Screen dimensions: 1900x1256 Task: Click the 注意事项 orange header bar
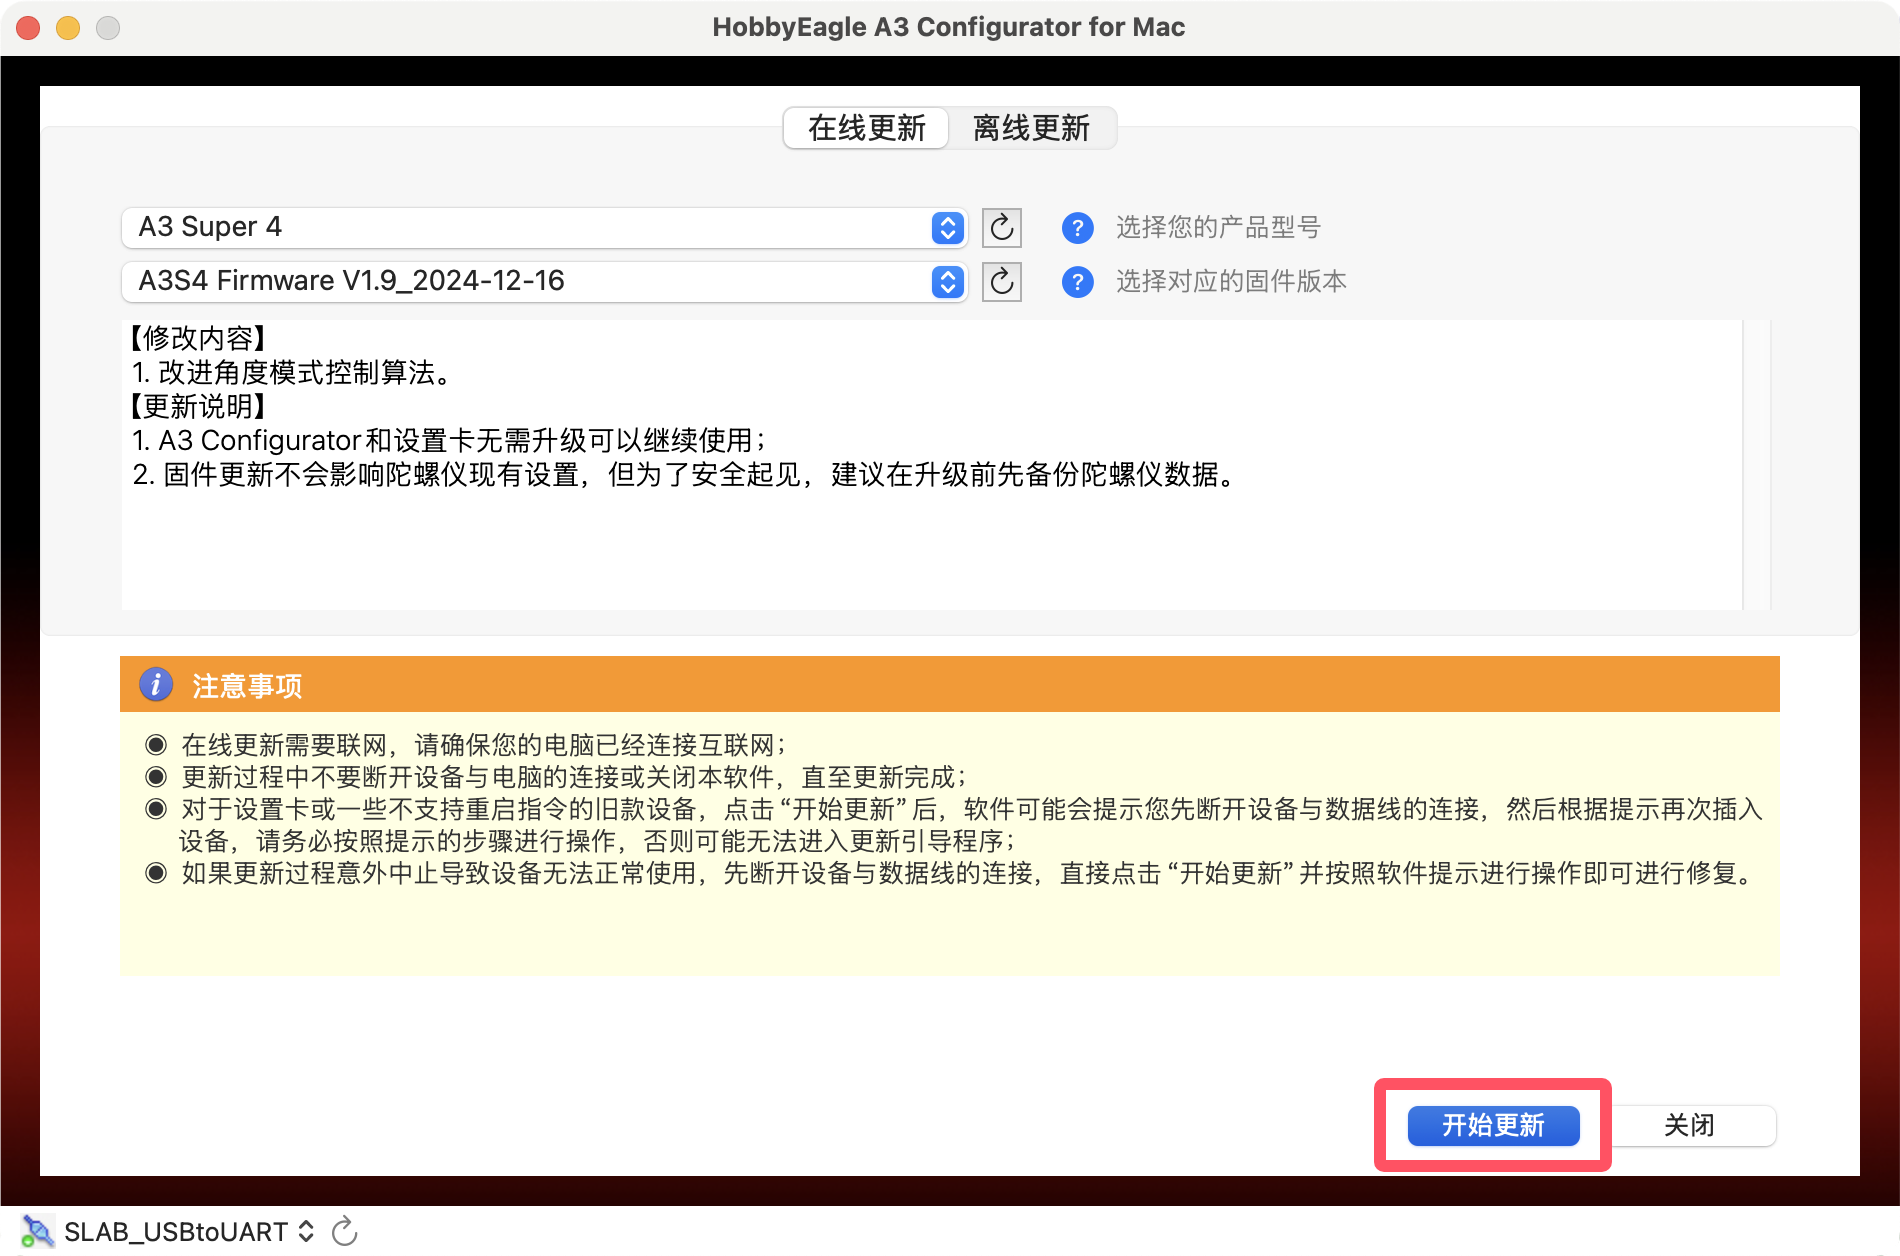949,685
